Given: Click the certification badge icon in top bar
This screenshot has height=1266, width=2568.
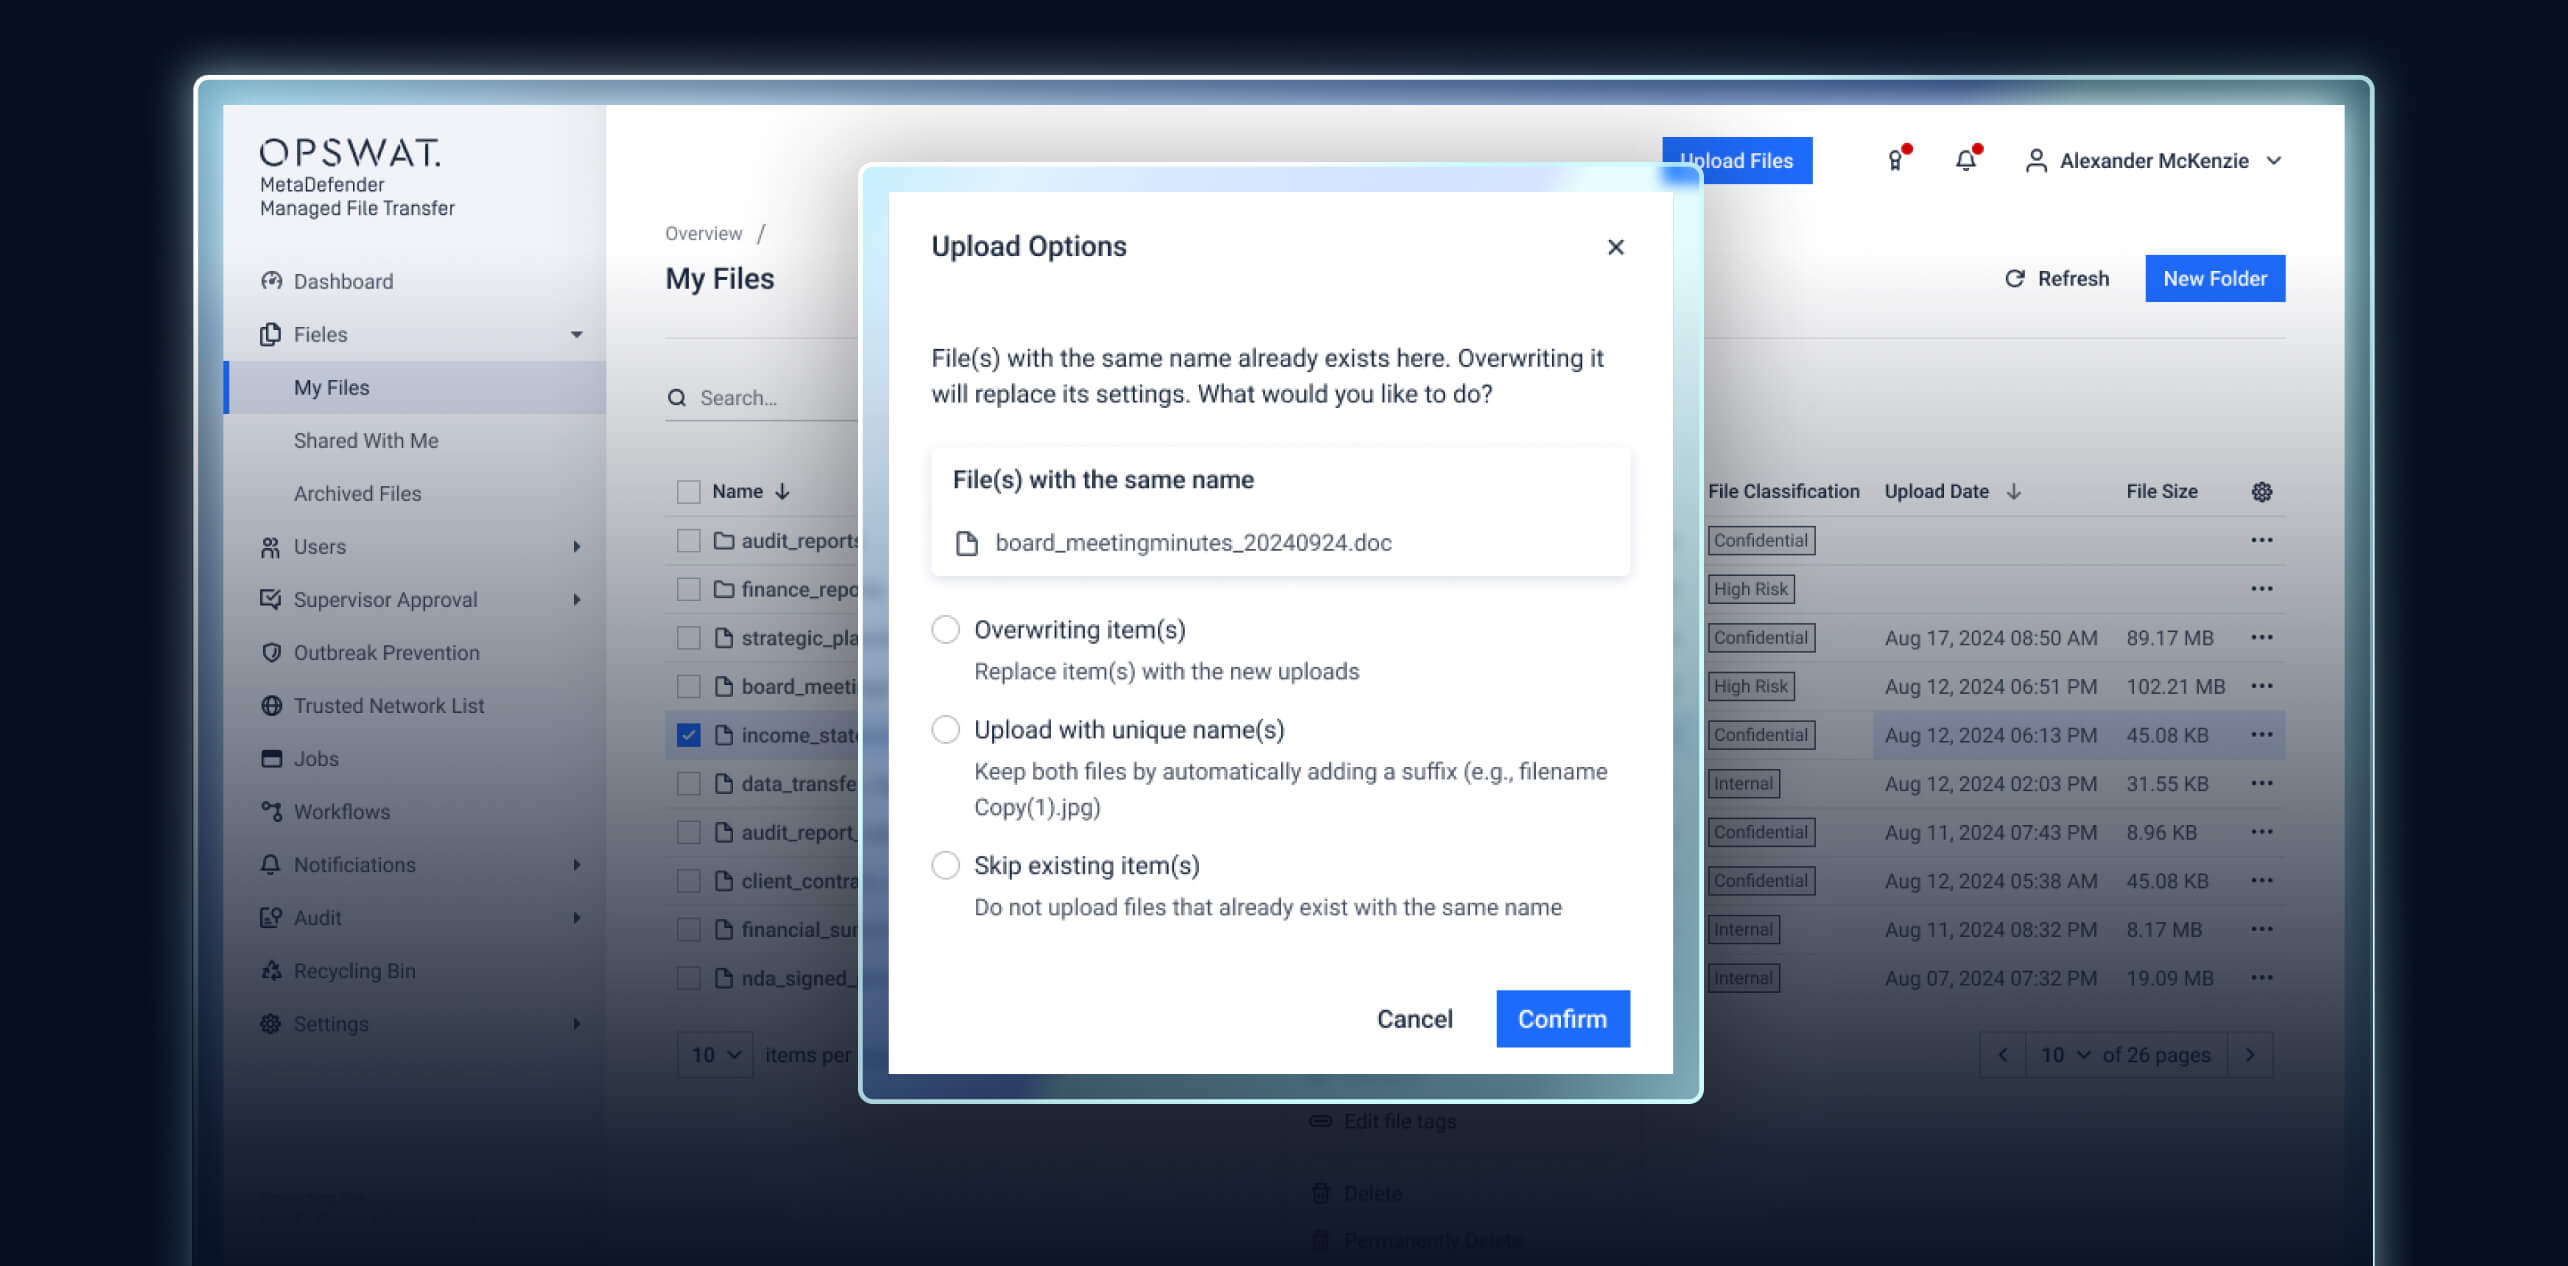Looking at the screenshot, I should (x=1895, y=160).
